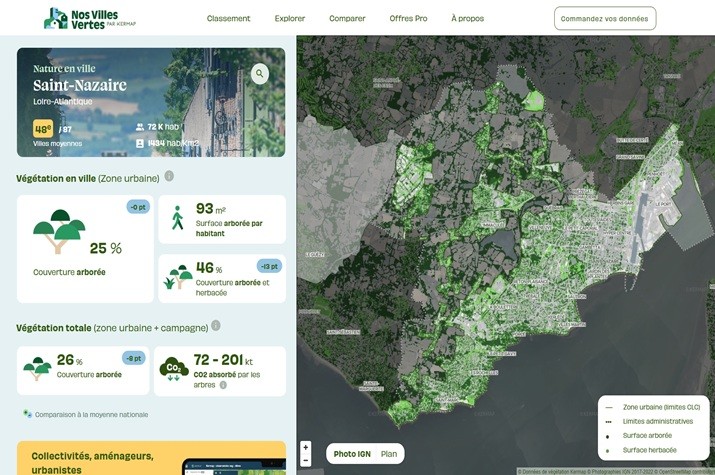Click the Surface herbacée legend dot
This screenshot has width=715, height=475.
(607, 451)
